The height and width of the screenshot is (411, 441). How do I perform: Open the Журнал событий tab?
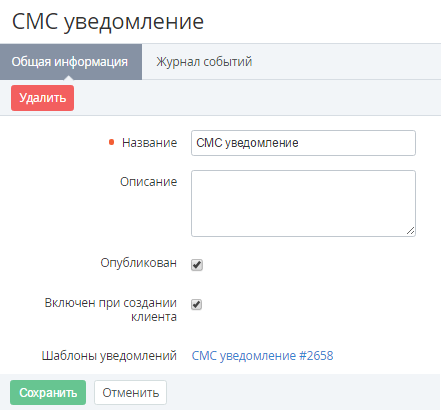(x=204, y=62)
